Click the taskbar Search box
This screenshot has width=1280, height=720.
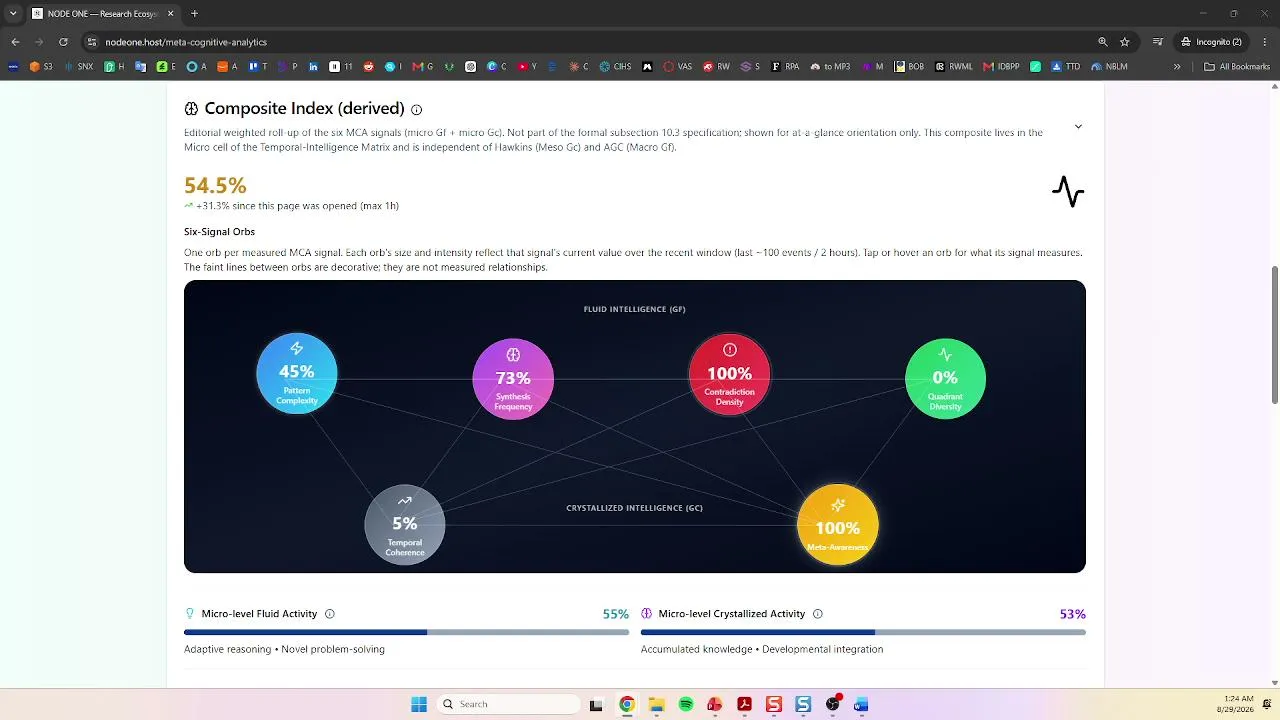[x=509, y=704]
